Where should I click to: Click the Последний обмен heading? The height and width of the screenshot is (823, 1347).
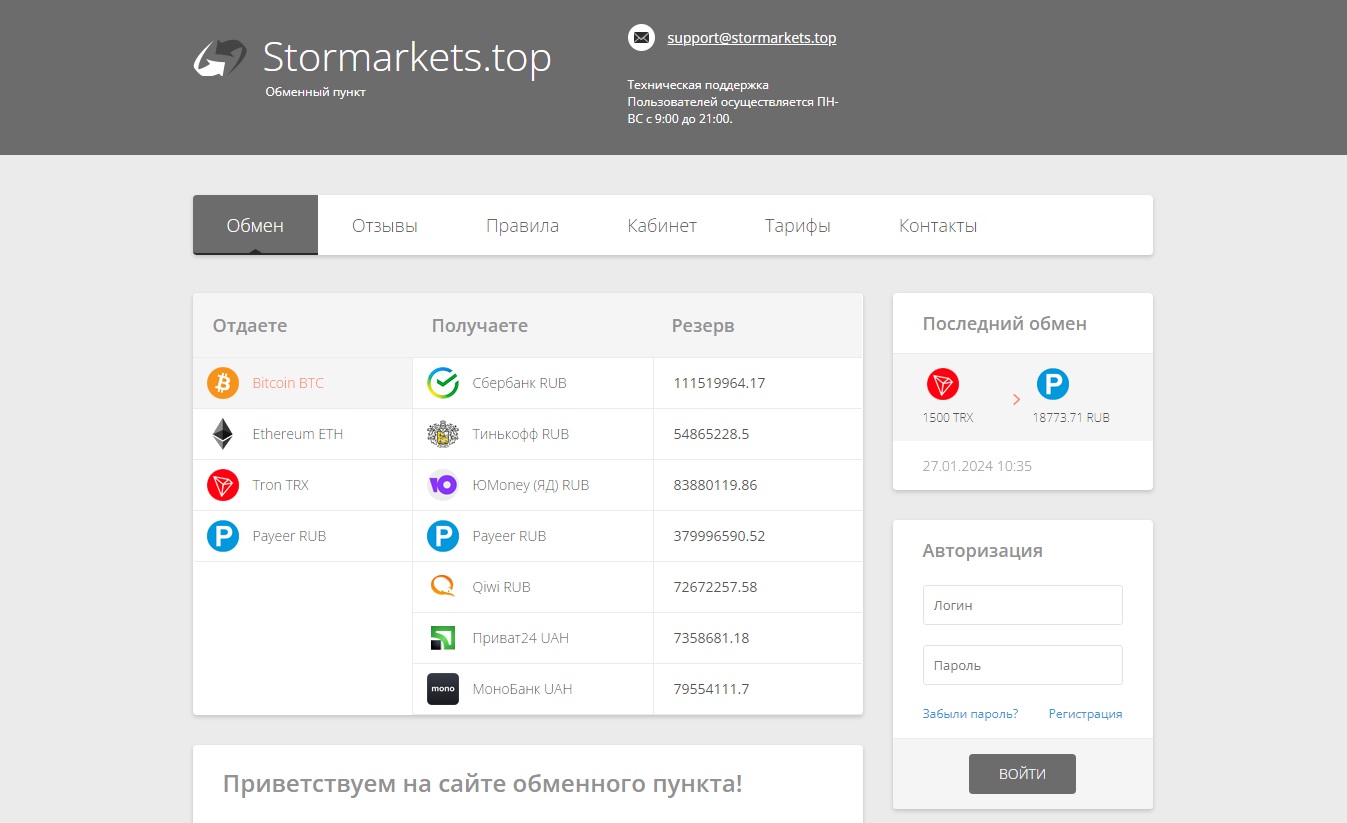pyautogui.click(x=1005, y=324)
